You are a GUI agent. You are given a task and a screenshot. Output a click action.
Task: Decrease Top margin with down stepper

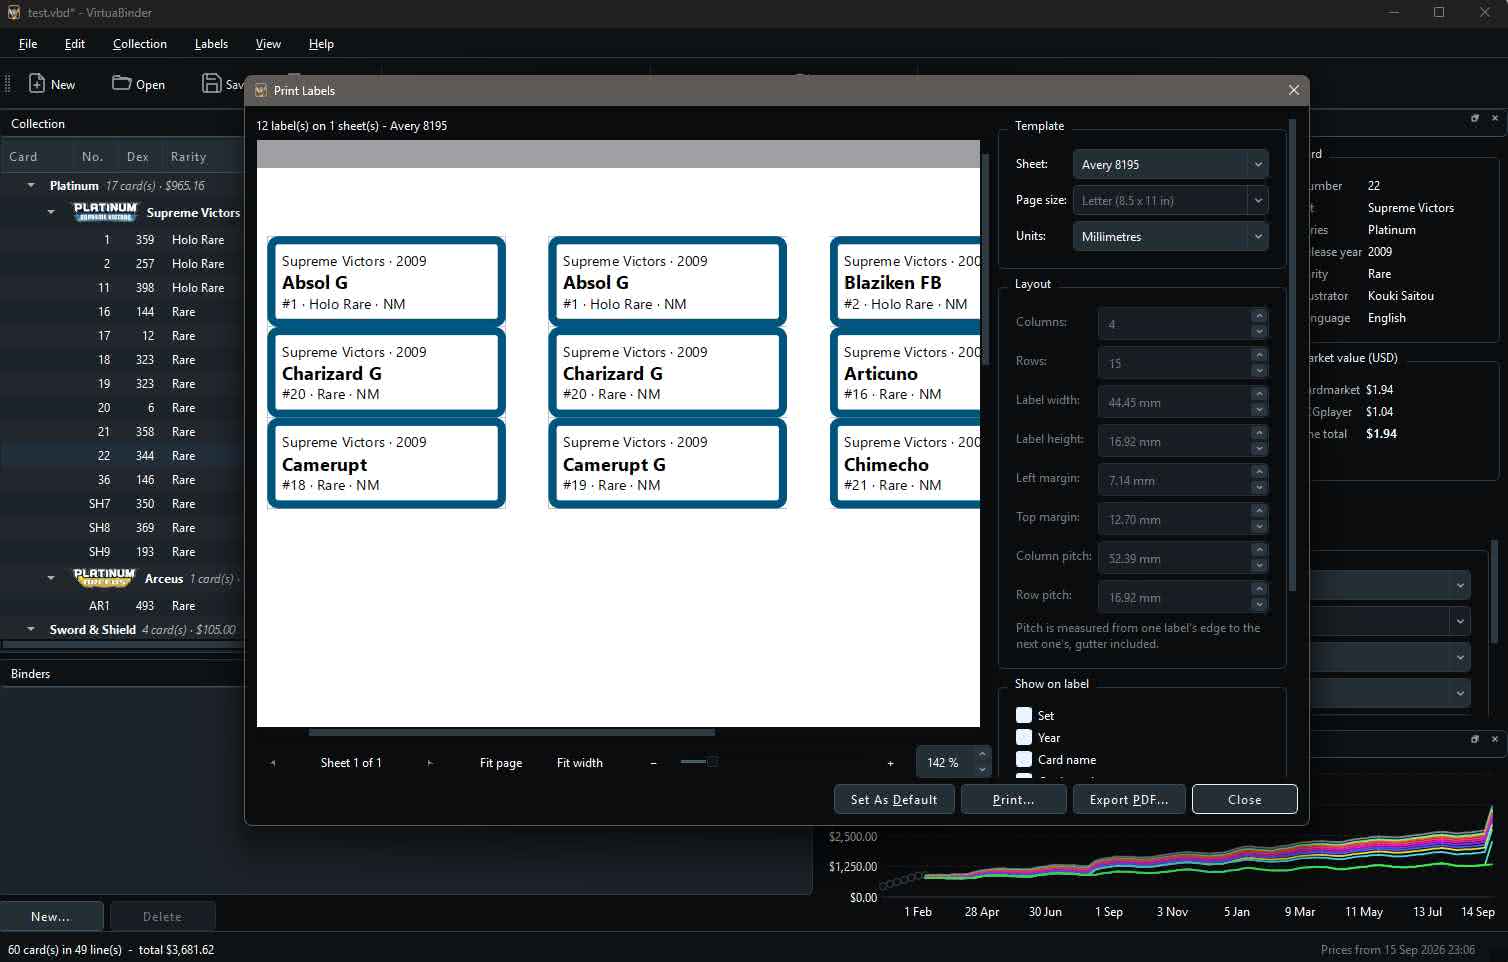1259,527
